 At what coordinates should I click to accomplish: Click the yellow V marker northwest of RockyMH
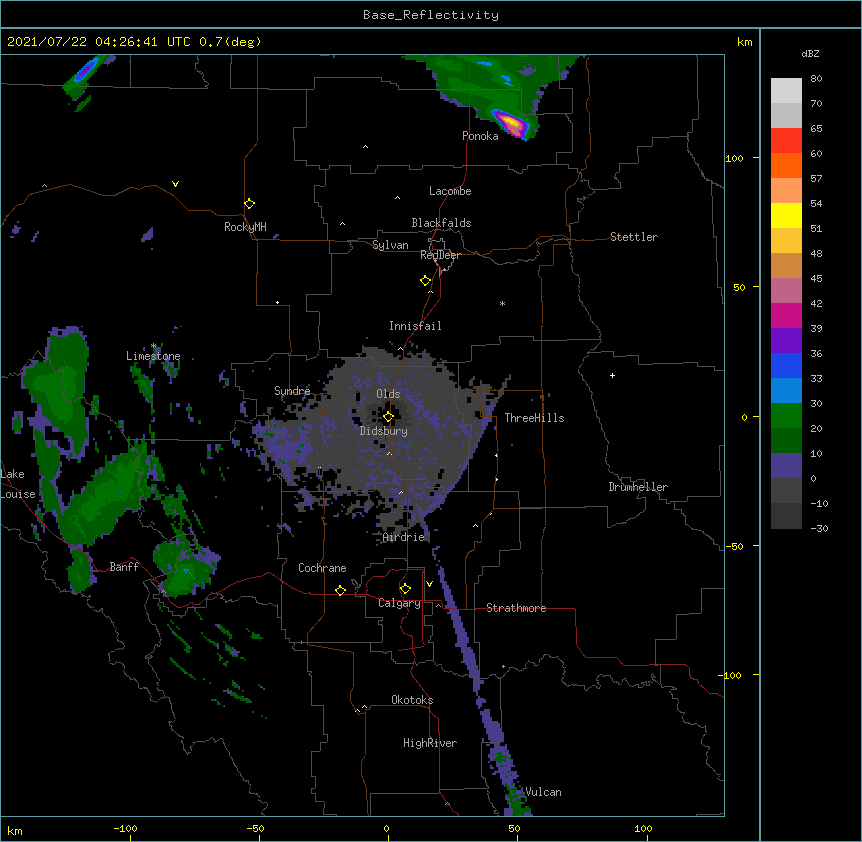tap(175, 184)
